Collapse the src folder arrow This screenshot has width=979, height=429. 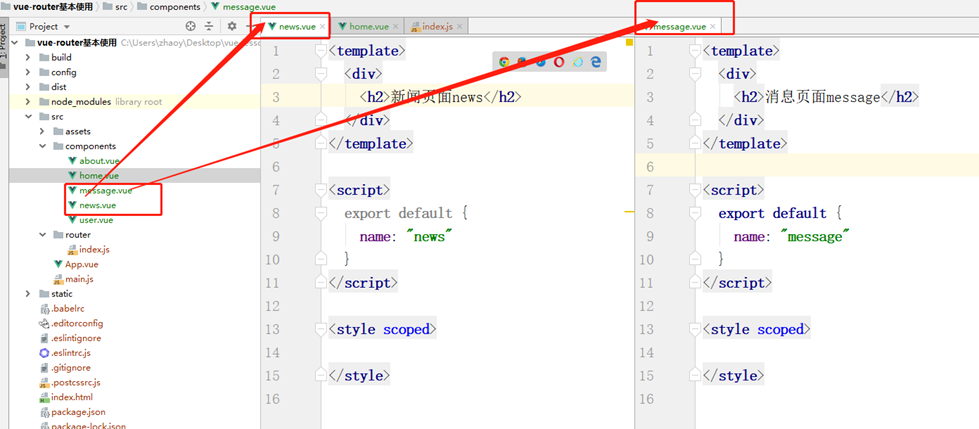(x=27, y=117)
